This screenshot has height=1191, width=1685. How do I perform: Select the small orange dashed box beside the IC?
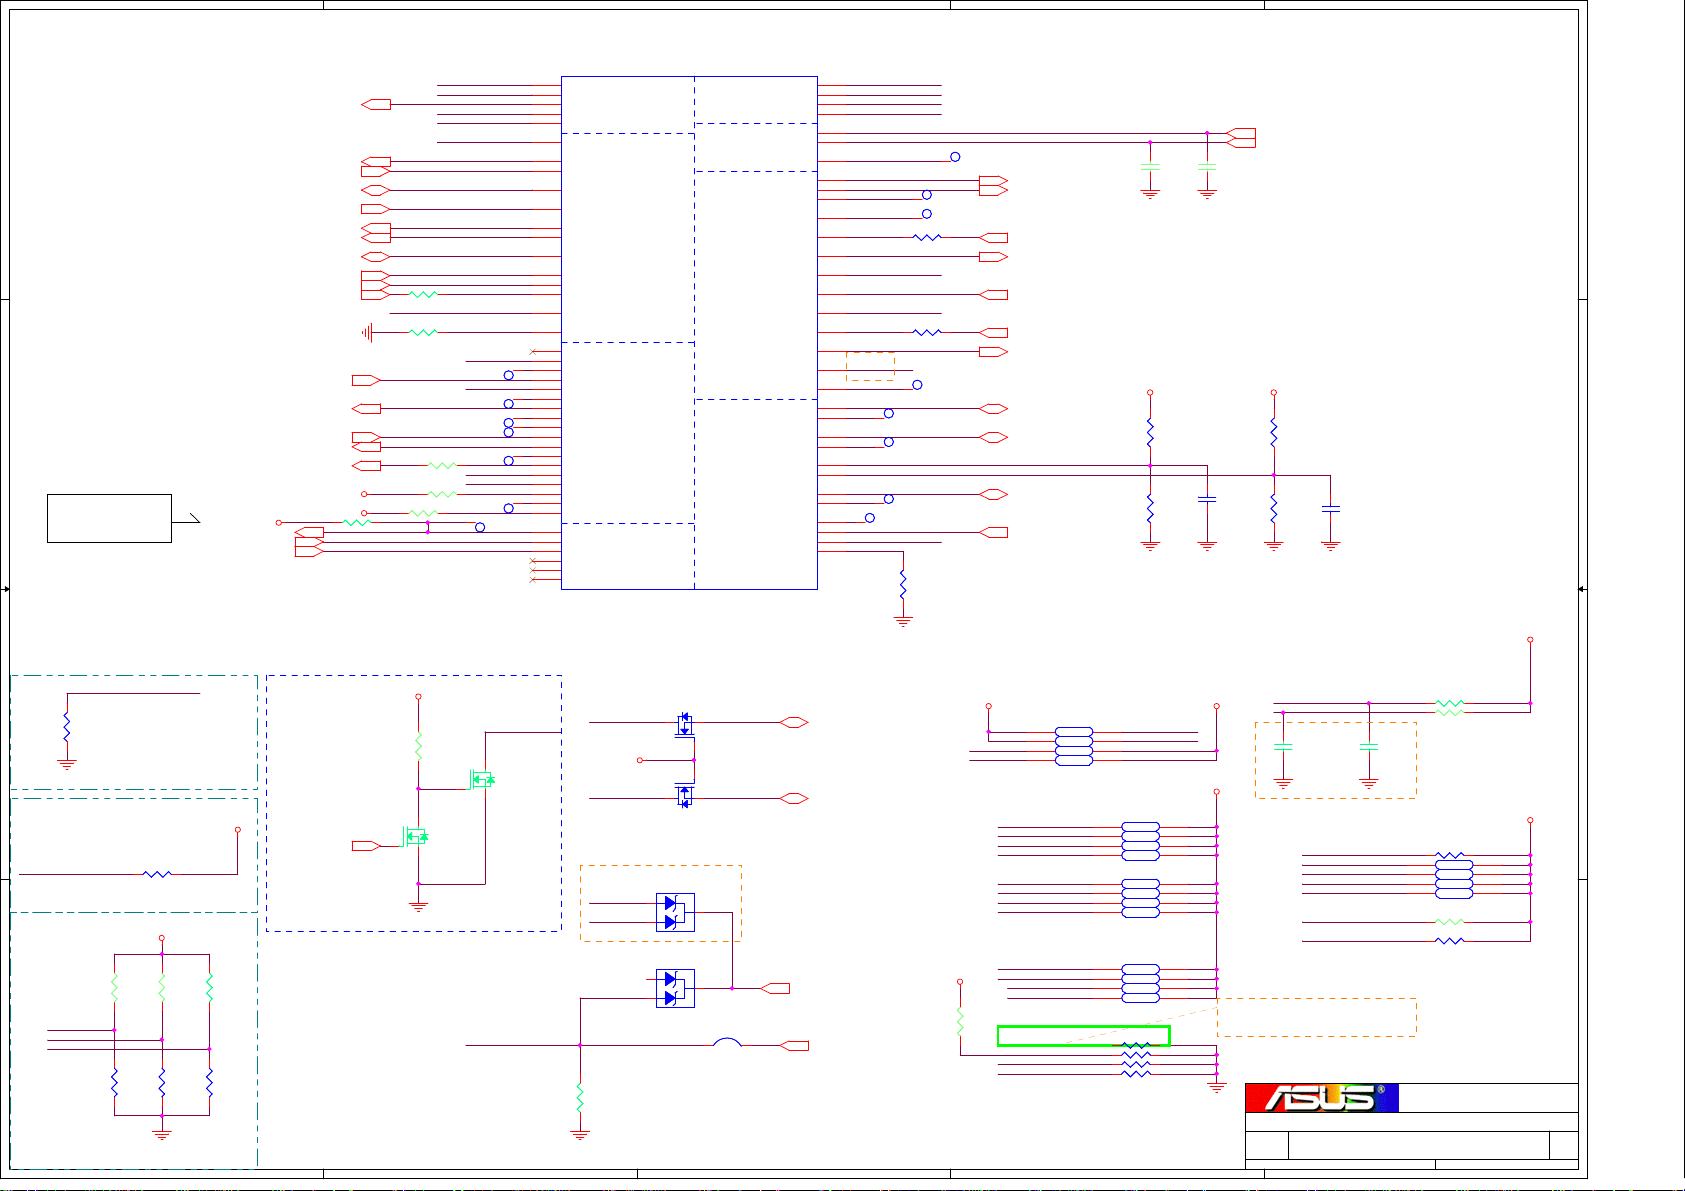tap(870, 366)
